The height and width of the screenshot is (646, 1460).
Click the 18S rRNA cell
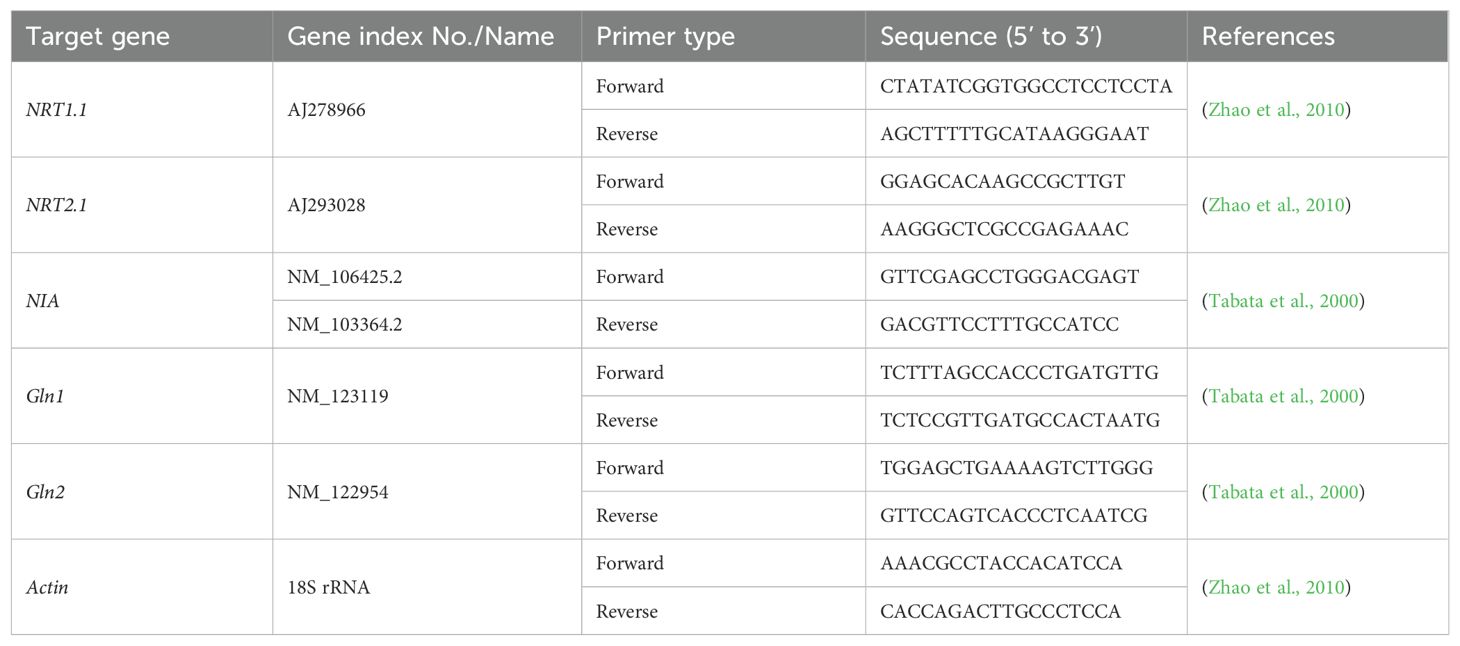click(426, 587)
